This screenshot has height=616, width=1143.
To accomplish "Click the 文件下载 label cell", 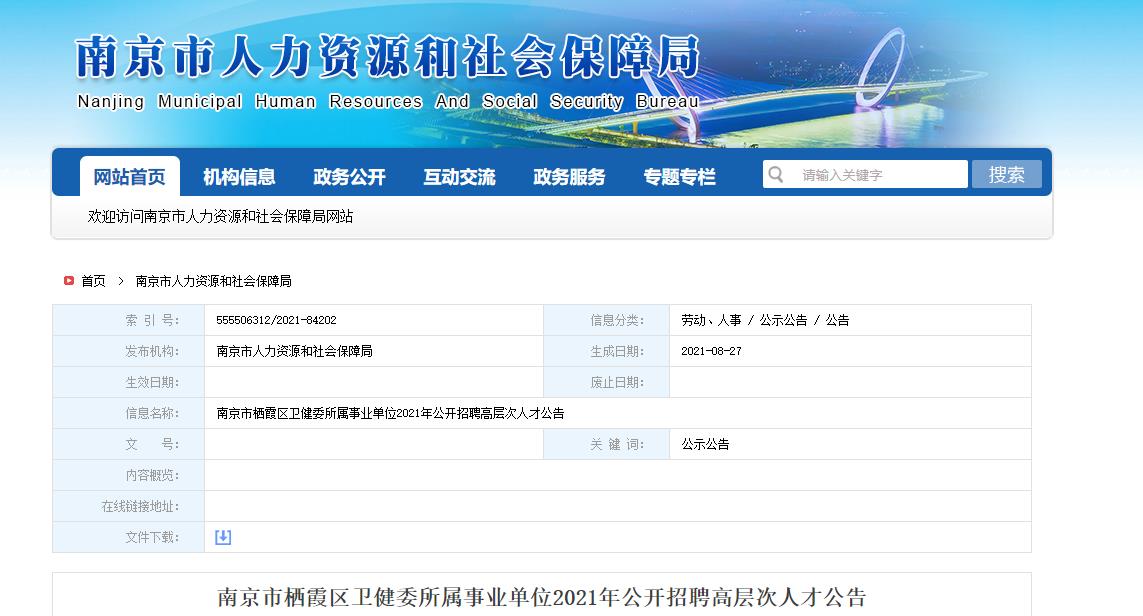I will 128,537.
